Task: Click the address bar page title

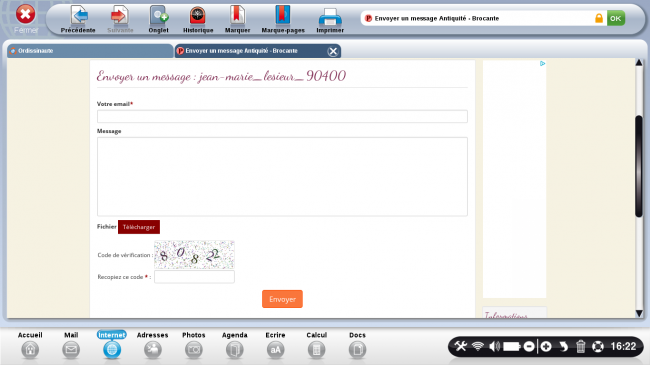Action: pos(437,18)
